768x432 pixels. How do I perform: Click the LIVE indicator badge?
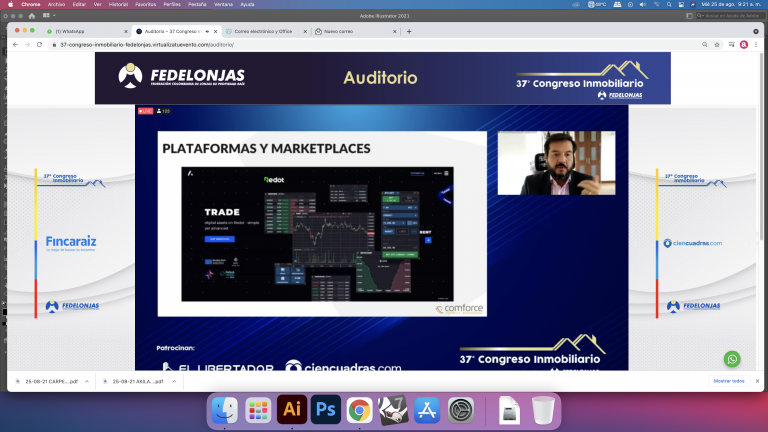(x=145, y=111)
